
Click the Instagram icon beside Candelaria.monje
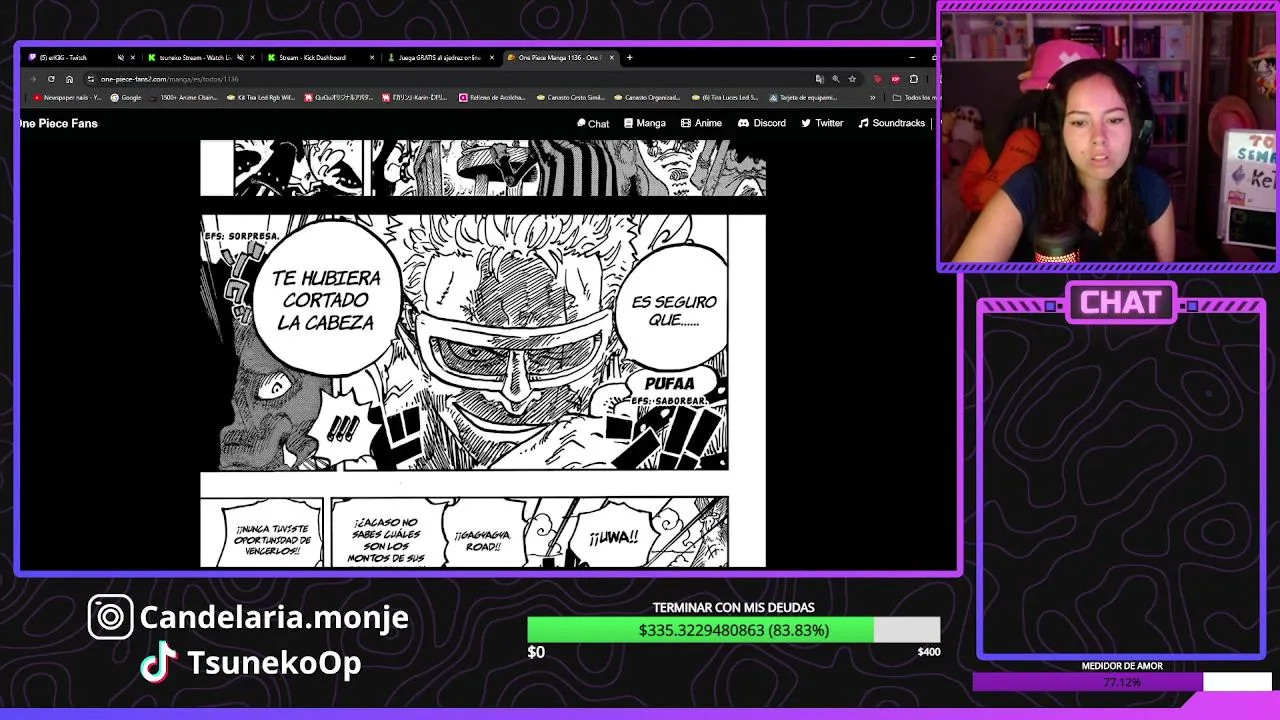tap(110, 617)
